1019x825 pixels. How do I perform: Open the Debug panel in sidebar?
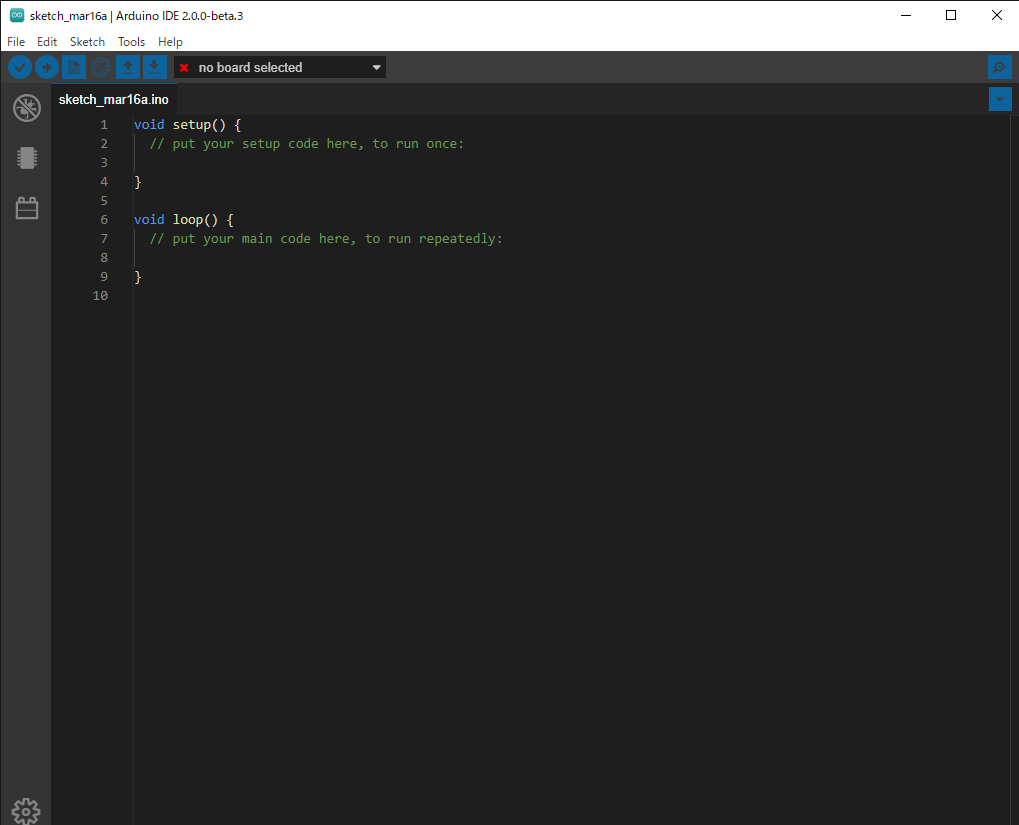[27, 108]
